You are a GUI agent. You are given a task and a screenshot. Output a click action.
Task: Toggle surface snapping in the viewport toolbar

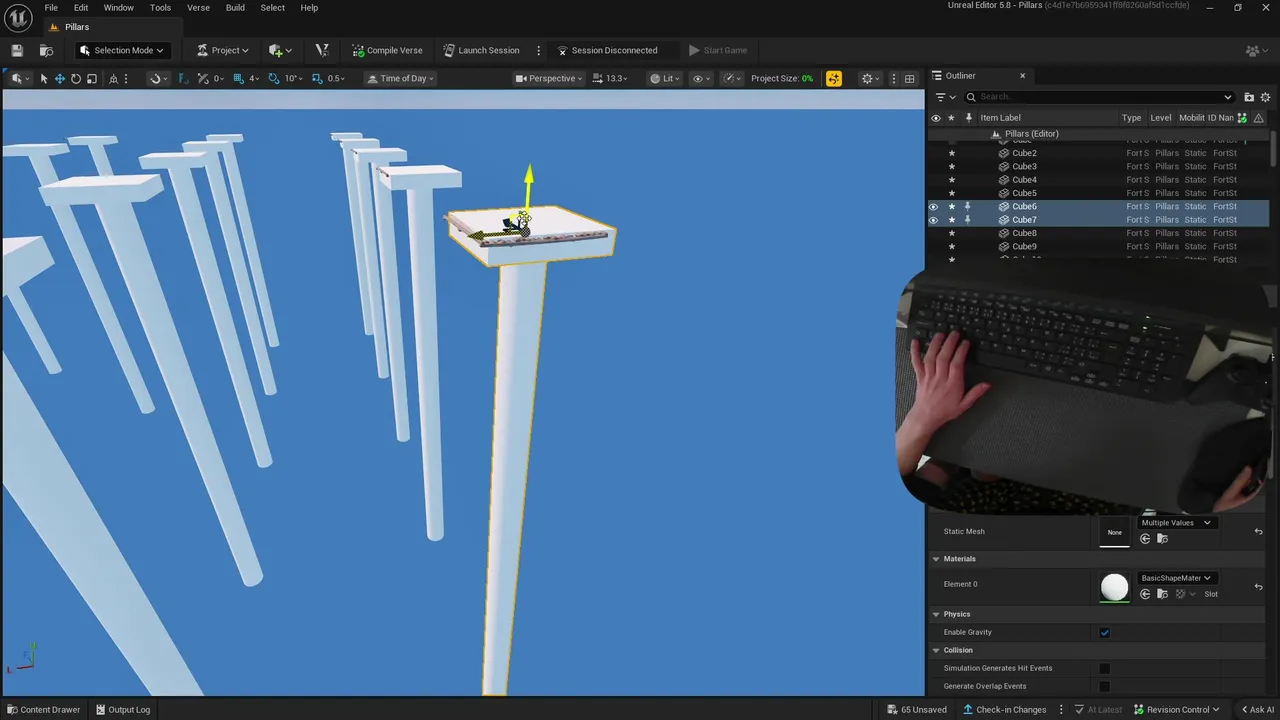click(203, 78)
